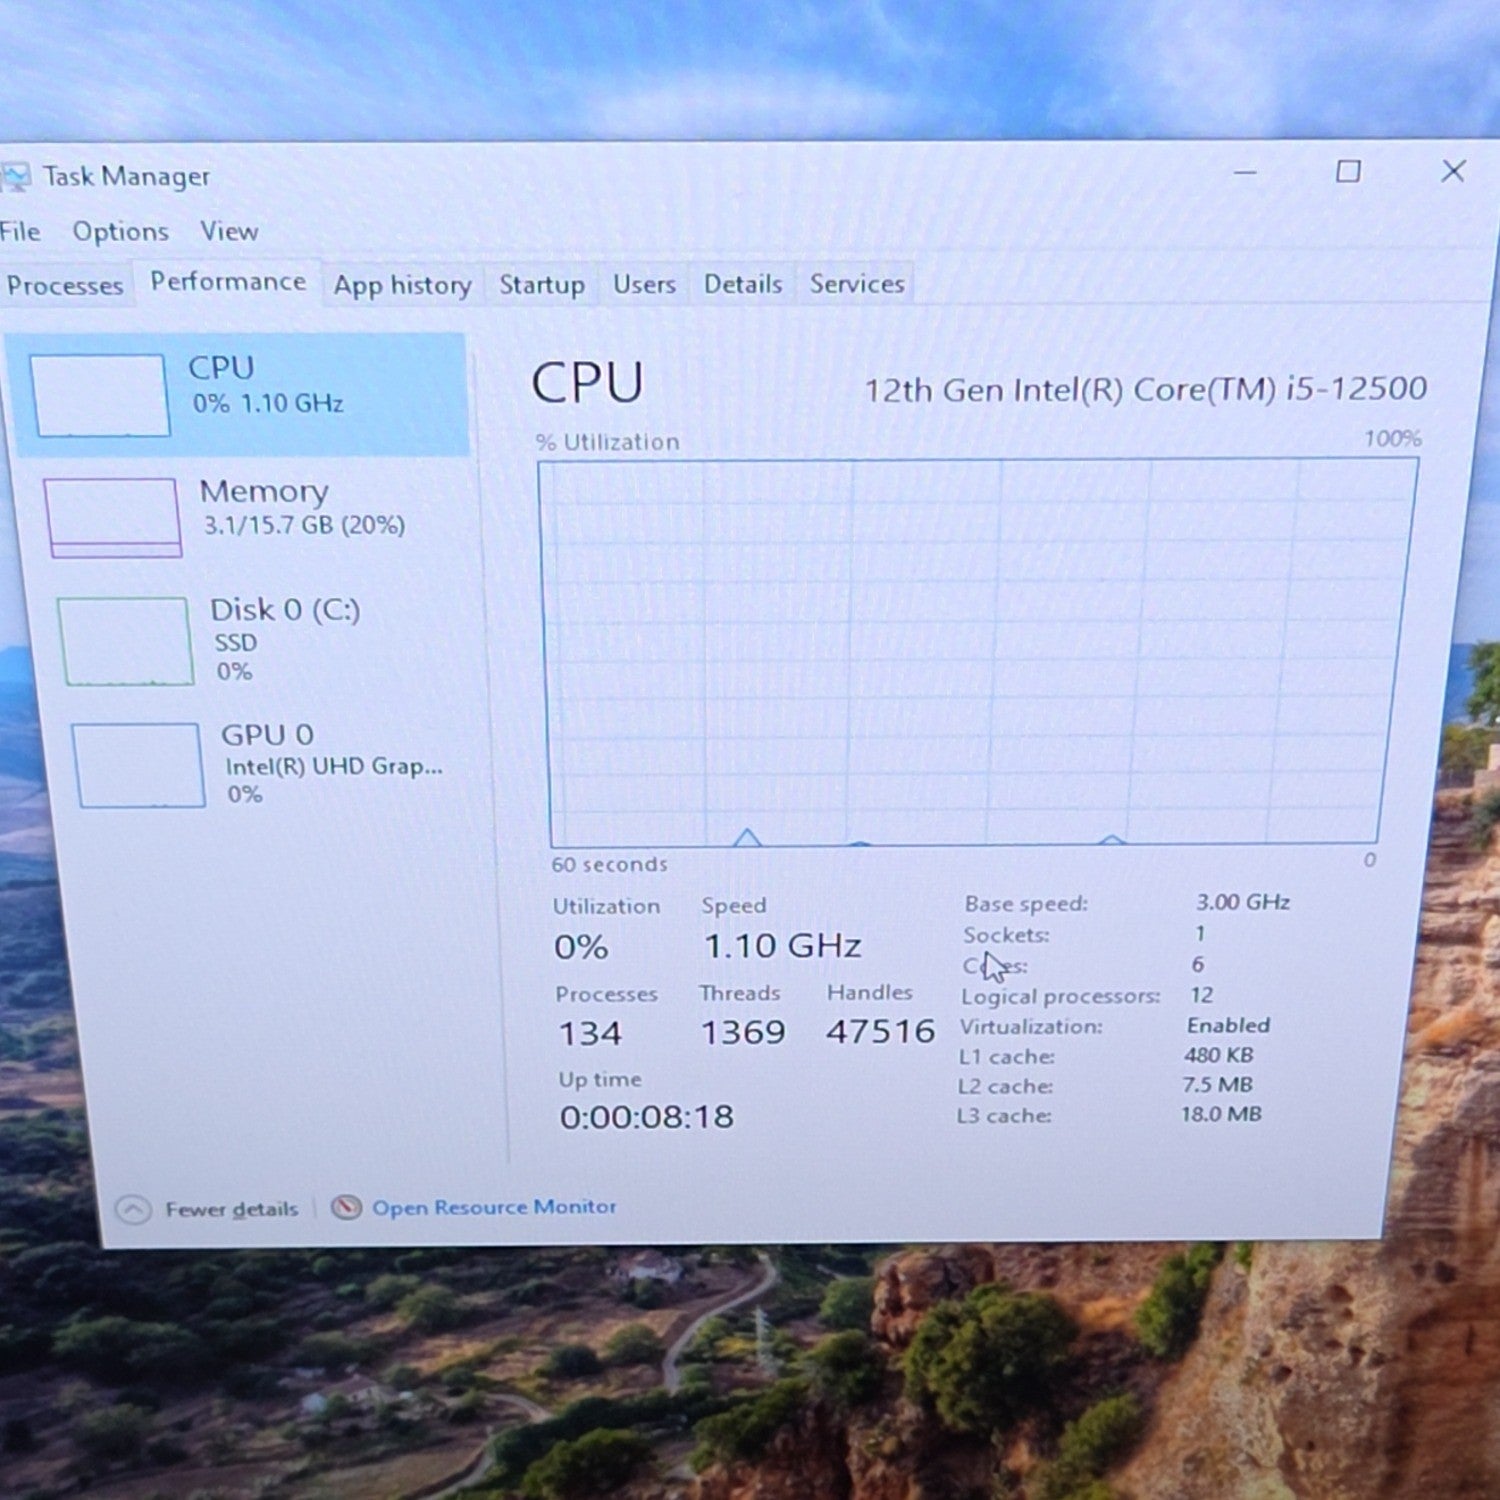Click the Memory usage 3.1/15.7 GB (20%) text

(x=304, y=525)
